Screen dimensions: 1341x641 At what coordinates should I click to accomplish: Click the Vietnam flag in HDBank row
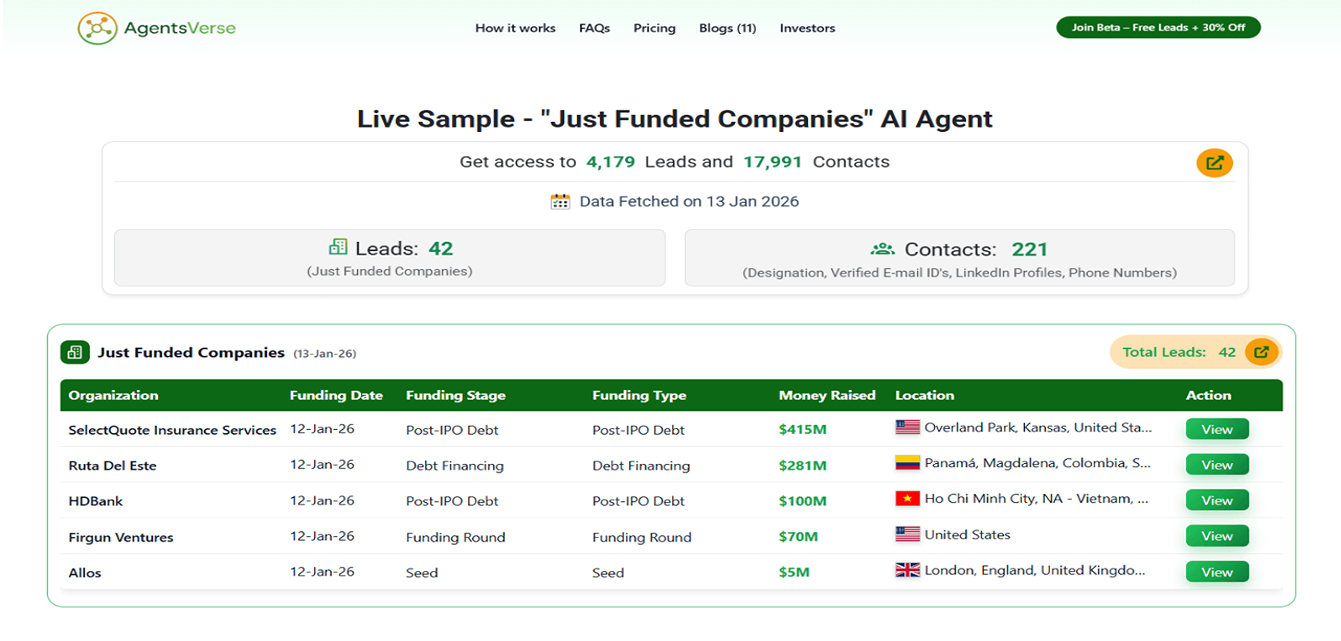point(907,499)
